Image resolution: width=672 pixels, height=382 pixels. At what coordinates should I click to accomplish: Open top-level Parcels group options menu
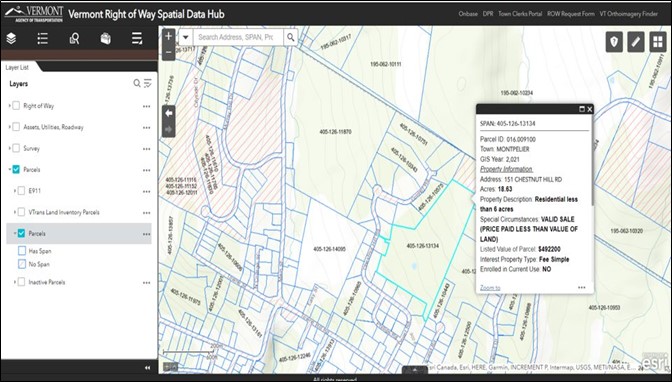tap(147, 170)
